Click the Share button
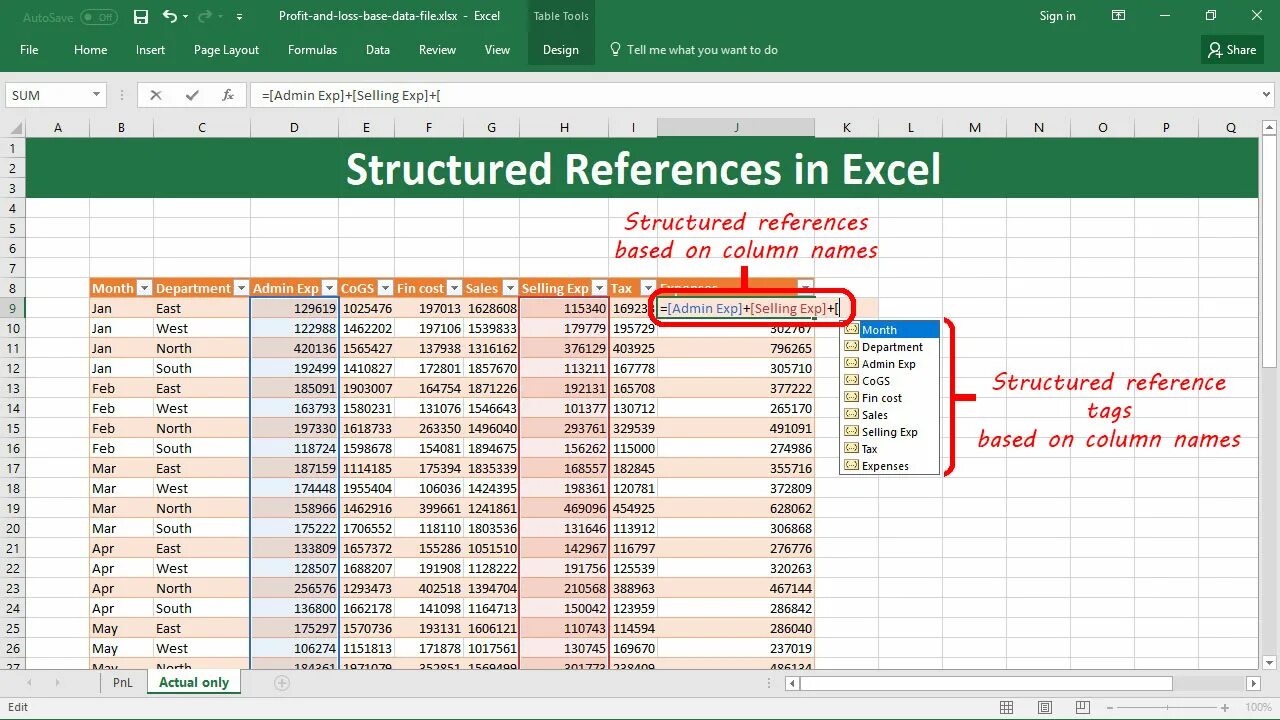1280x720 pixels. tap(1231, 50)
